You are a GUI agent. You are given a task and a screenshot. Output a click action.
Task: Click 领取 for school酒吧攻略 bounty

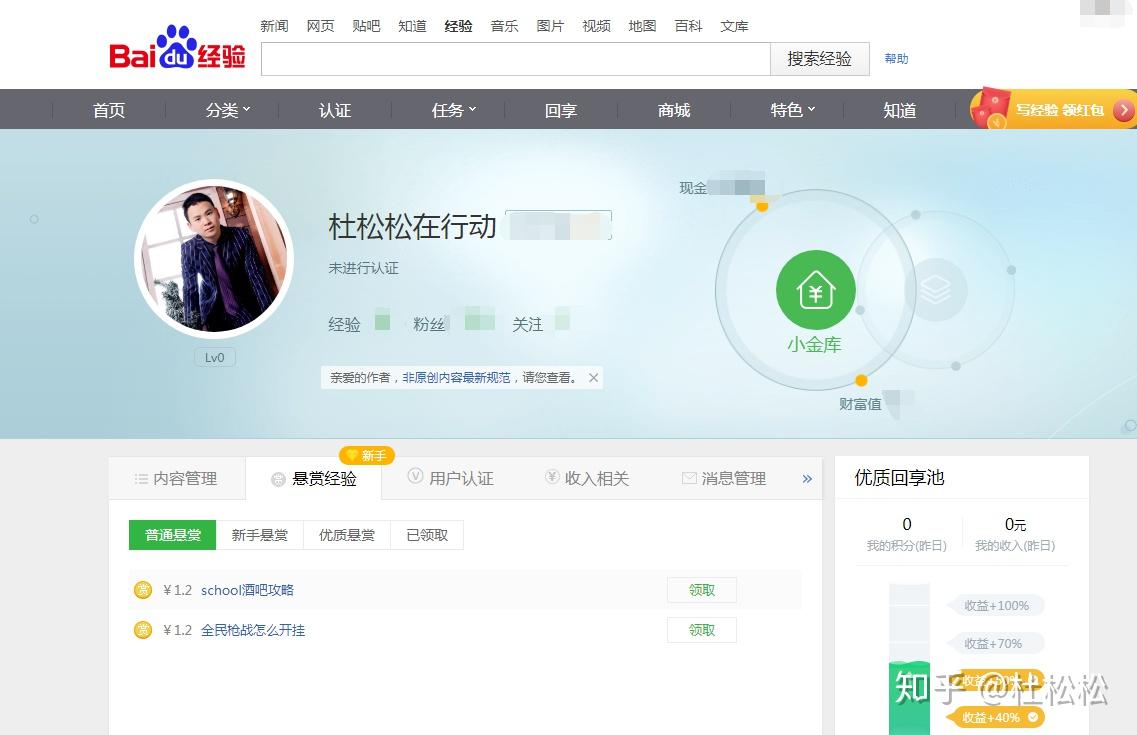[x=702, y=590]
